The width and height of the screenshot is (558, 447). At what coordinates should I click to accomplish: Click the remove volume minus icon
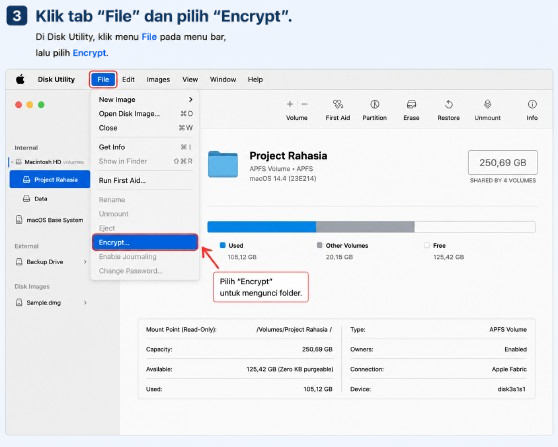pos(304,104)
